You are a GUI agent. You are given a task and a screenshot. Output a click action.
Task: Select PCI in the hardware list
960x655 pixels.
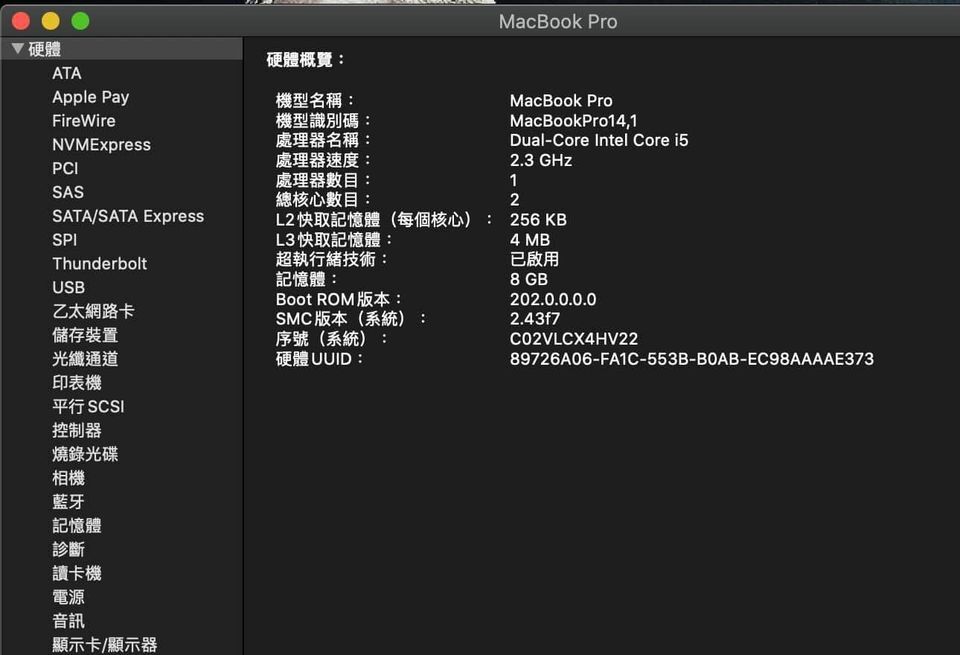[x=66, y=168]
